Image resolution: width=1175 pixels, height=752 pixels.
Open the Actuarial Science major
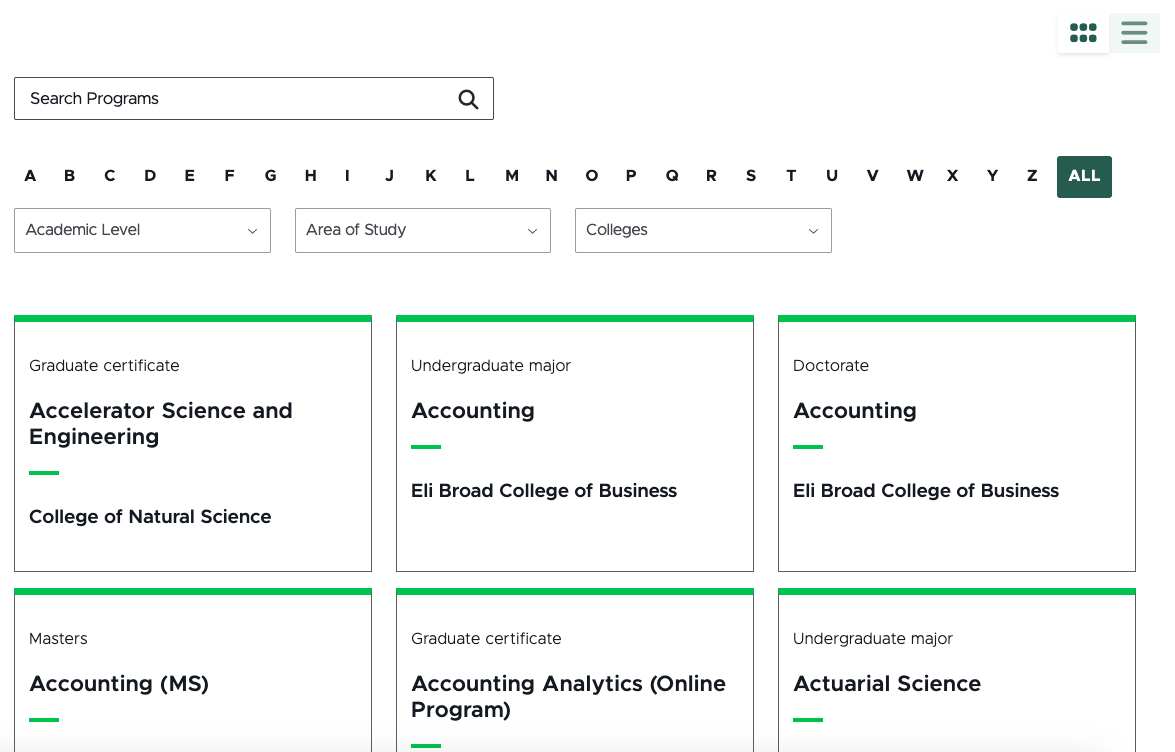pos(887,684)
